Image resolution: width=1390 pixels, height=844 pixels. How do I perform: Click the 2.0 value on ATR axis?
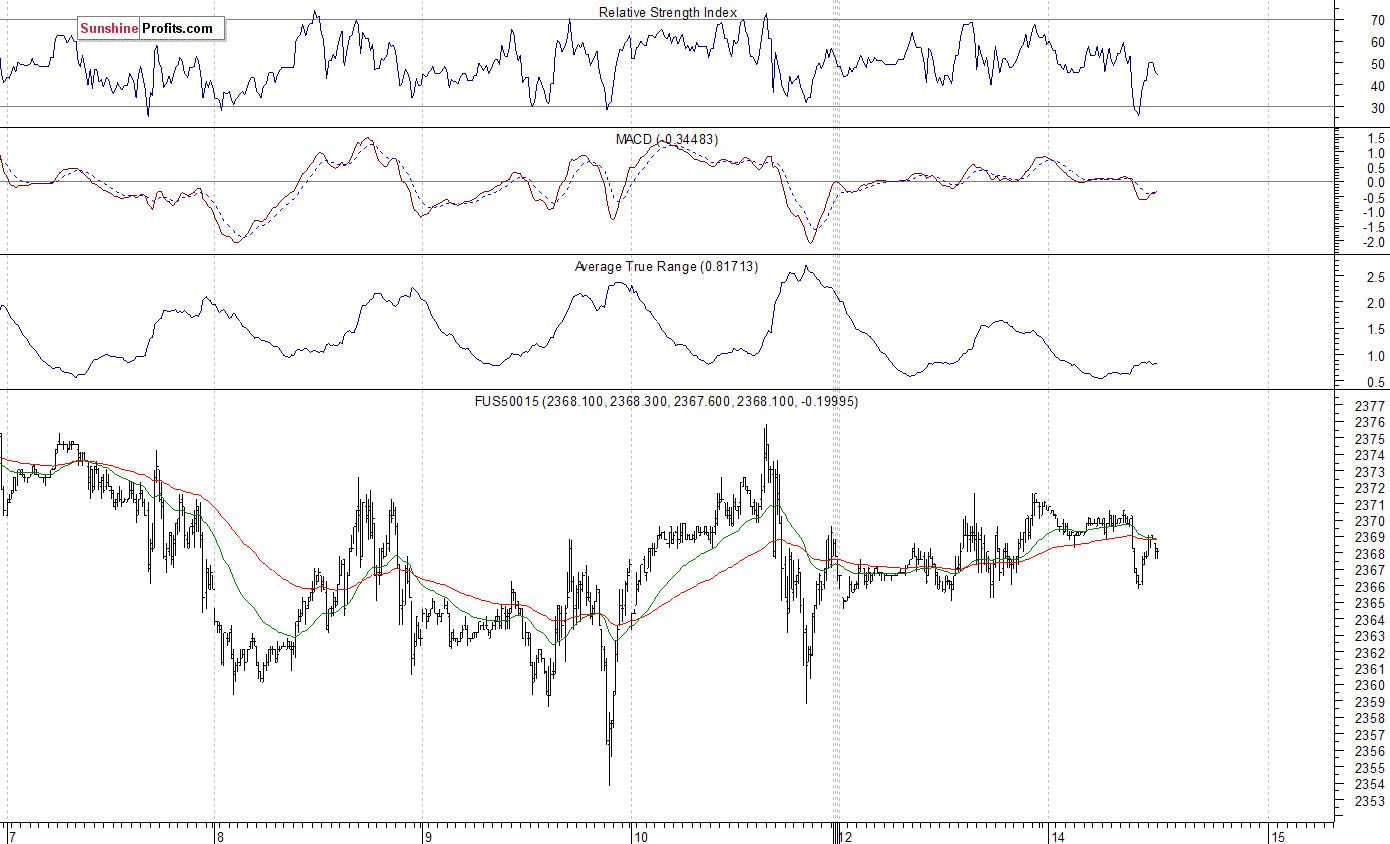1375,303
